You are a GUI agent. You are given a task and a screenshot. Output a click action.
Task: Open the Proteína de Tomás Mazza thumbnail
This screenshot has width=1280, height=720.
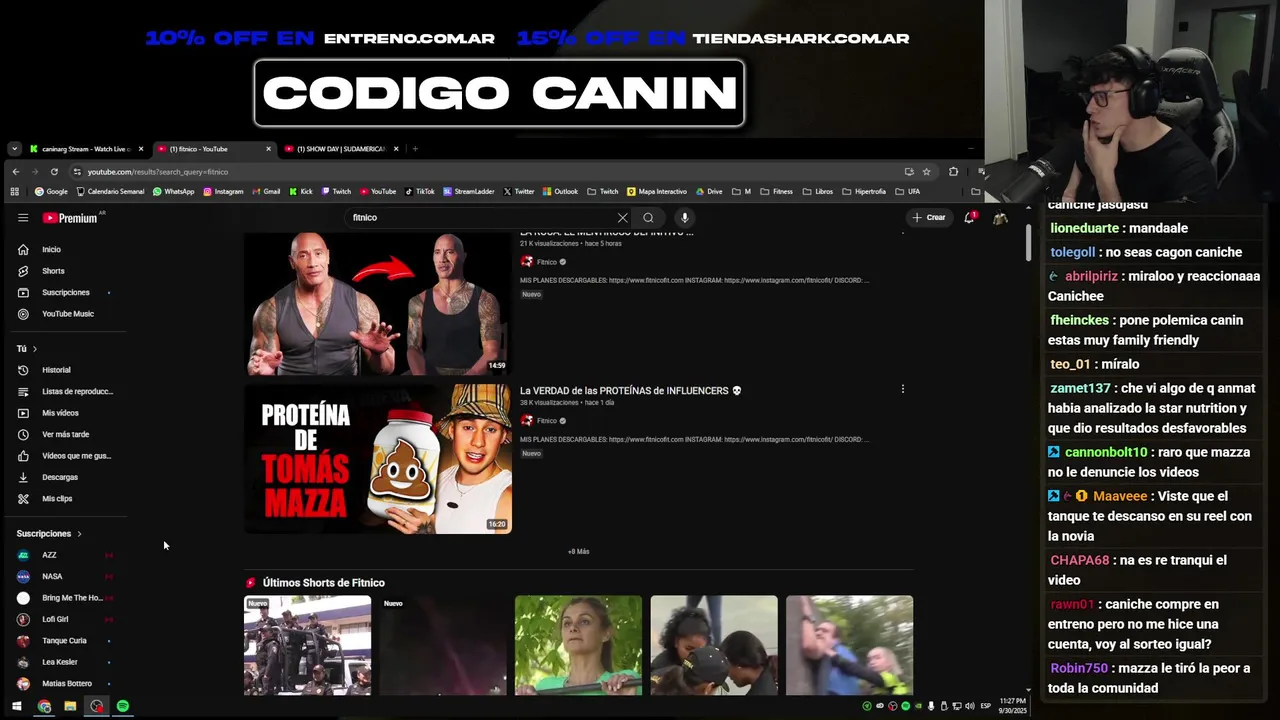[378, 459]
